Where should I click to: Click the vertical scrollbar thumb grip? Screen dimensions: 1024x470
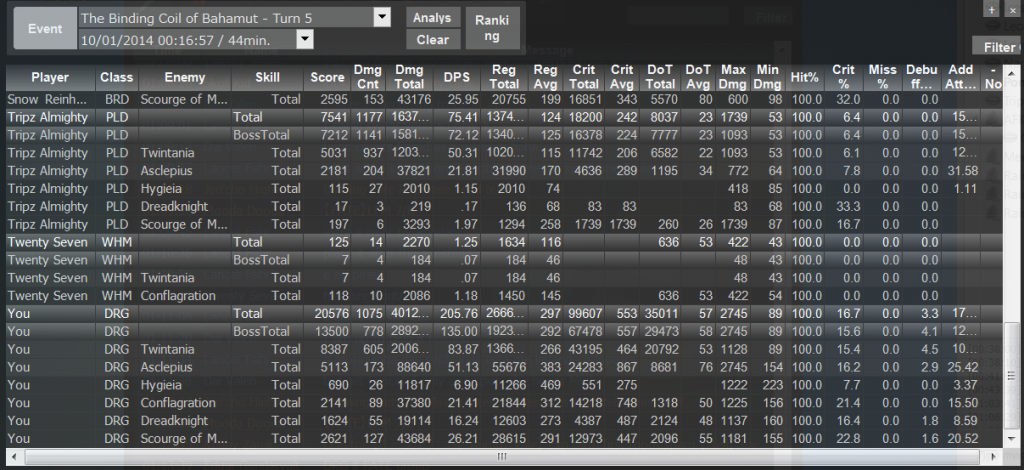1013,376
